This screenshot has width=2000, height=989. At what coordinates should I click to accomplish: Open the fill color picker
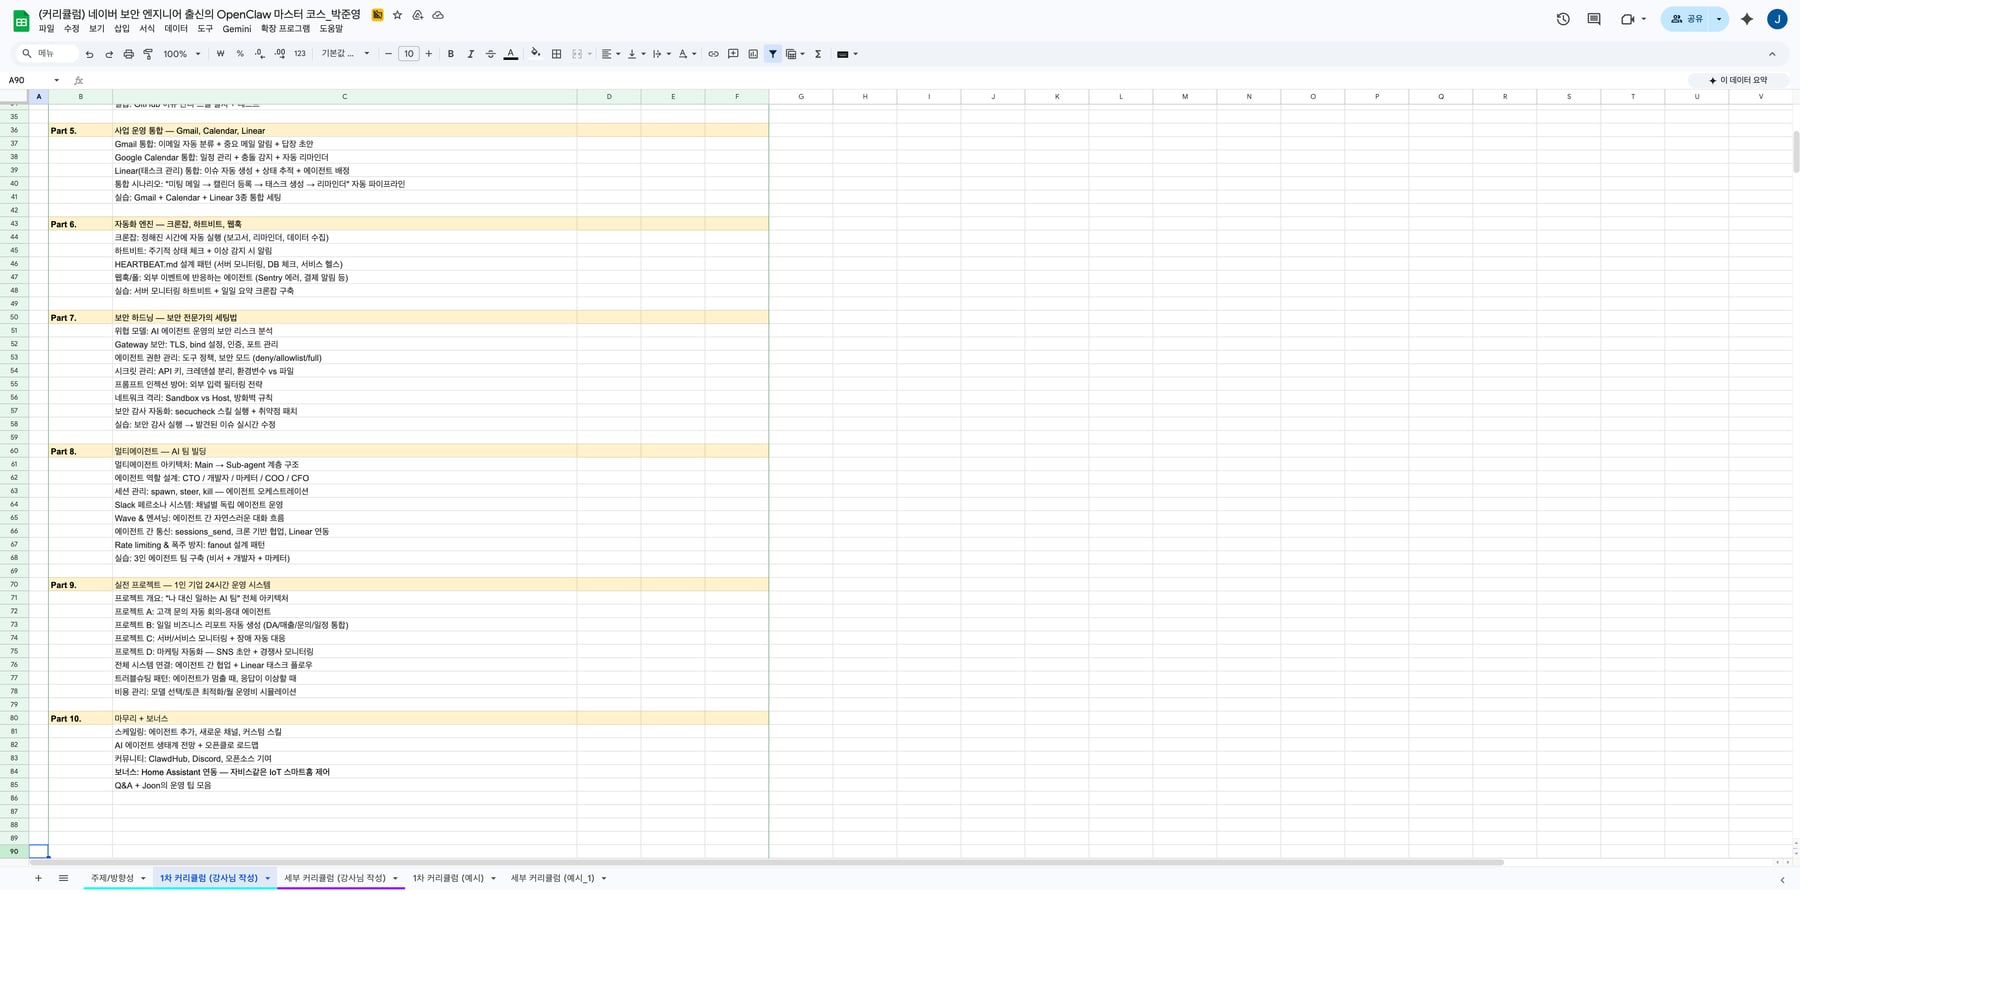point(535,54)
